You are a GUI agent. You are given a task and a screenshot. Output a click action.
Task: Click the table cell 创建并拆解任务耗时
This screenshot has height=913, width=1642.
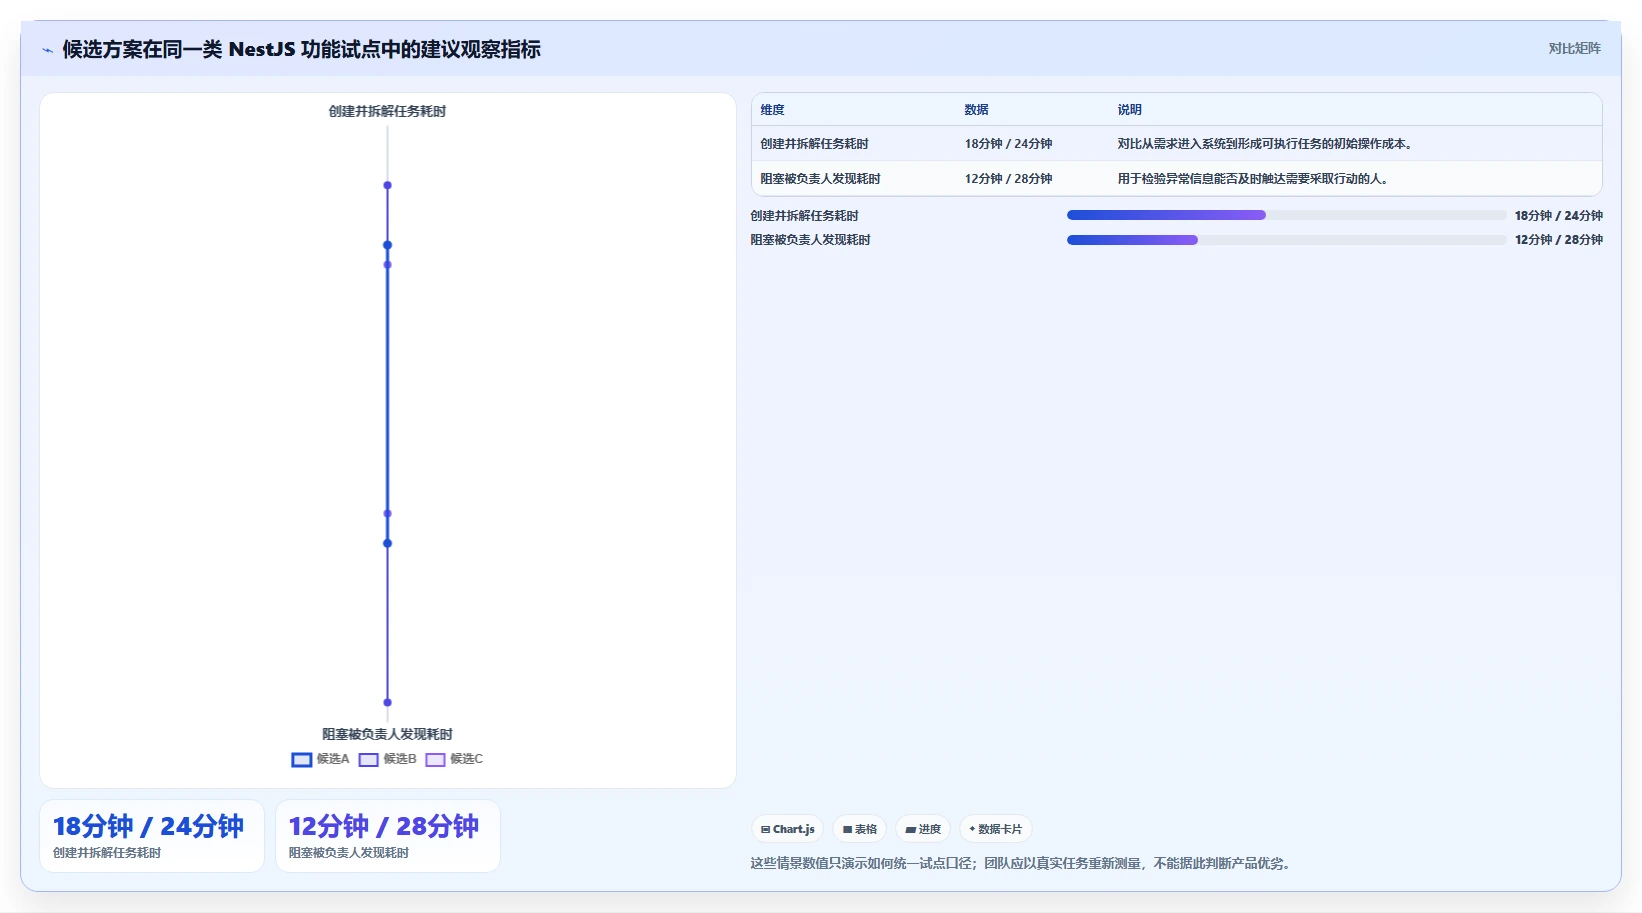[x=814, y=144]
